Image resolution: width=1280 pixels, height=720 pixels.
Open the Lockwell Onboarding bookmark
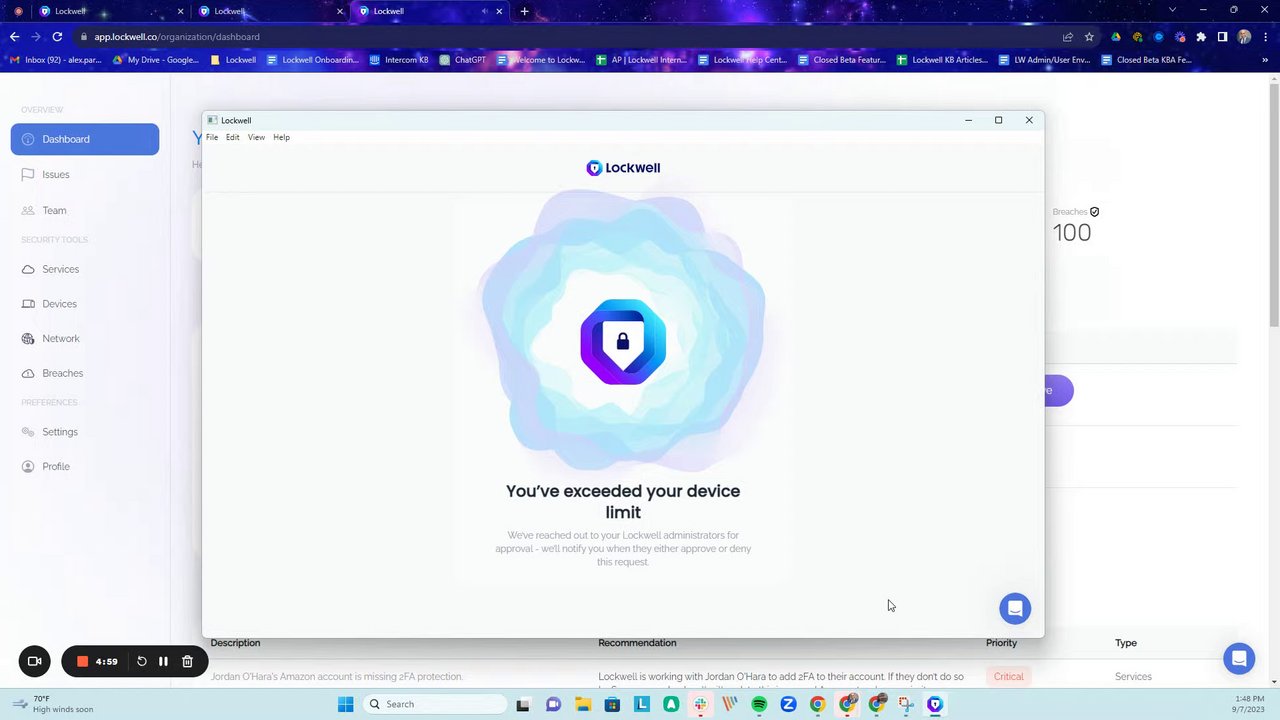(x=313, y=60)
